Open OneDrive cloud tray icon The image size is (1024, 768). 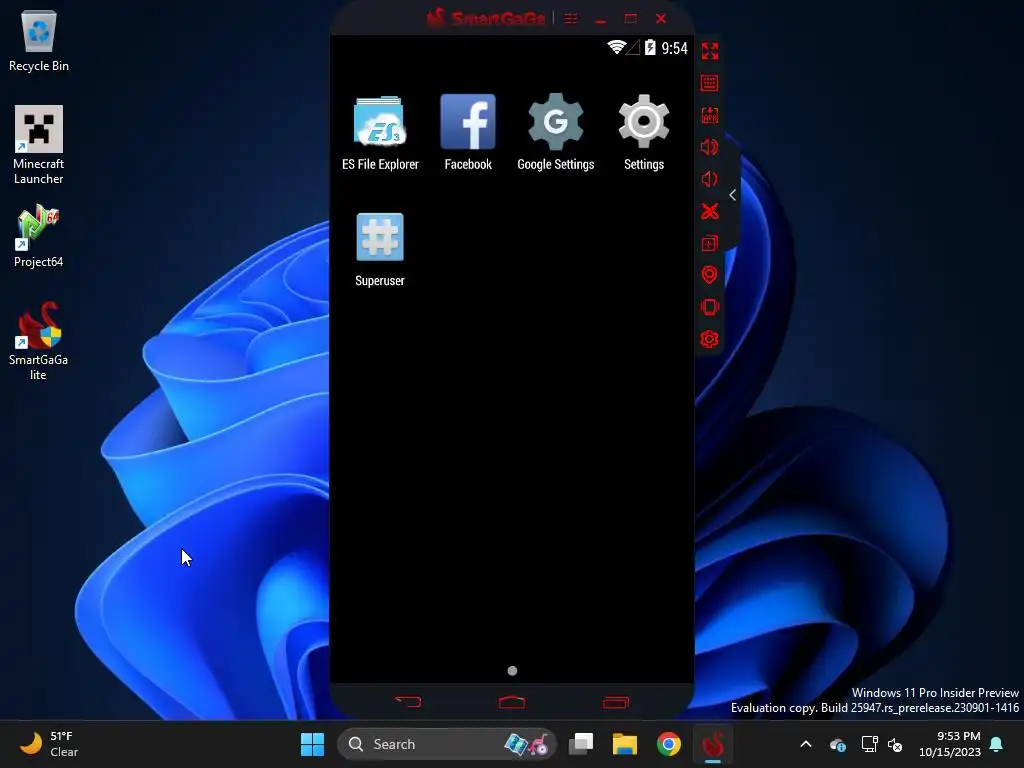coord(839,744)
